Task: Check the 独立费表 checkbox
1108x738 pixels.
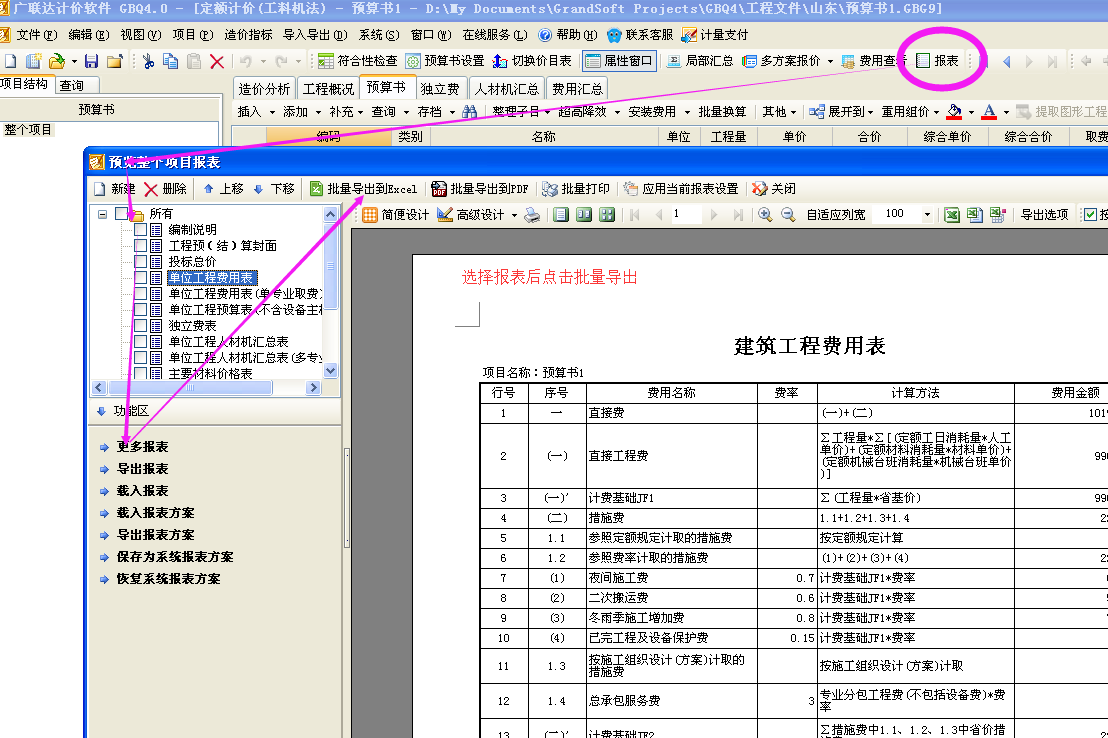Action: point(140,325)
